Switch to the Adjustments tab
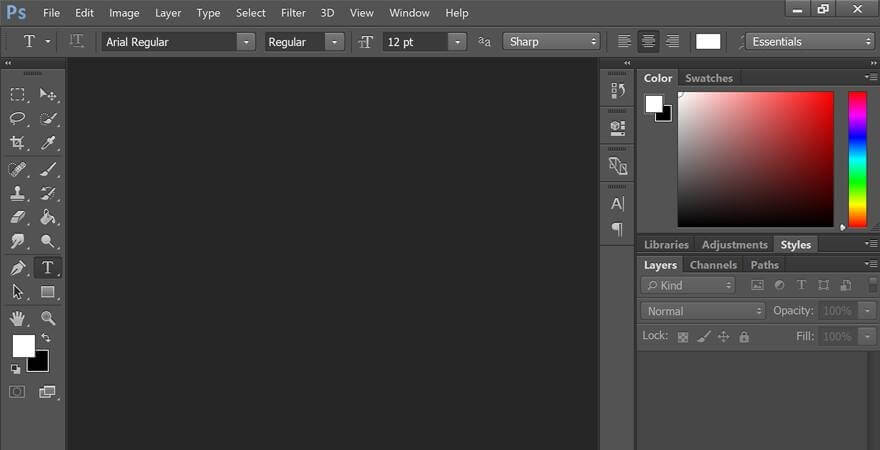The width and height of the screenshot is (880, 450). tap(735, 245)
